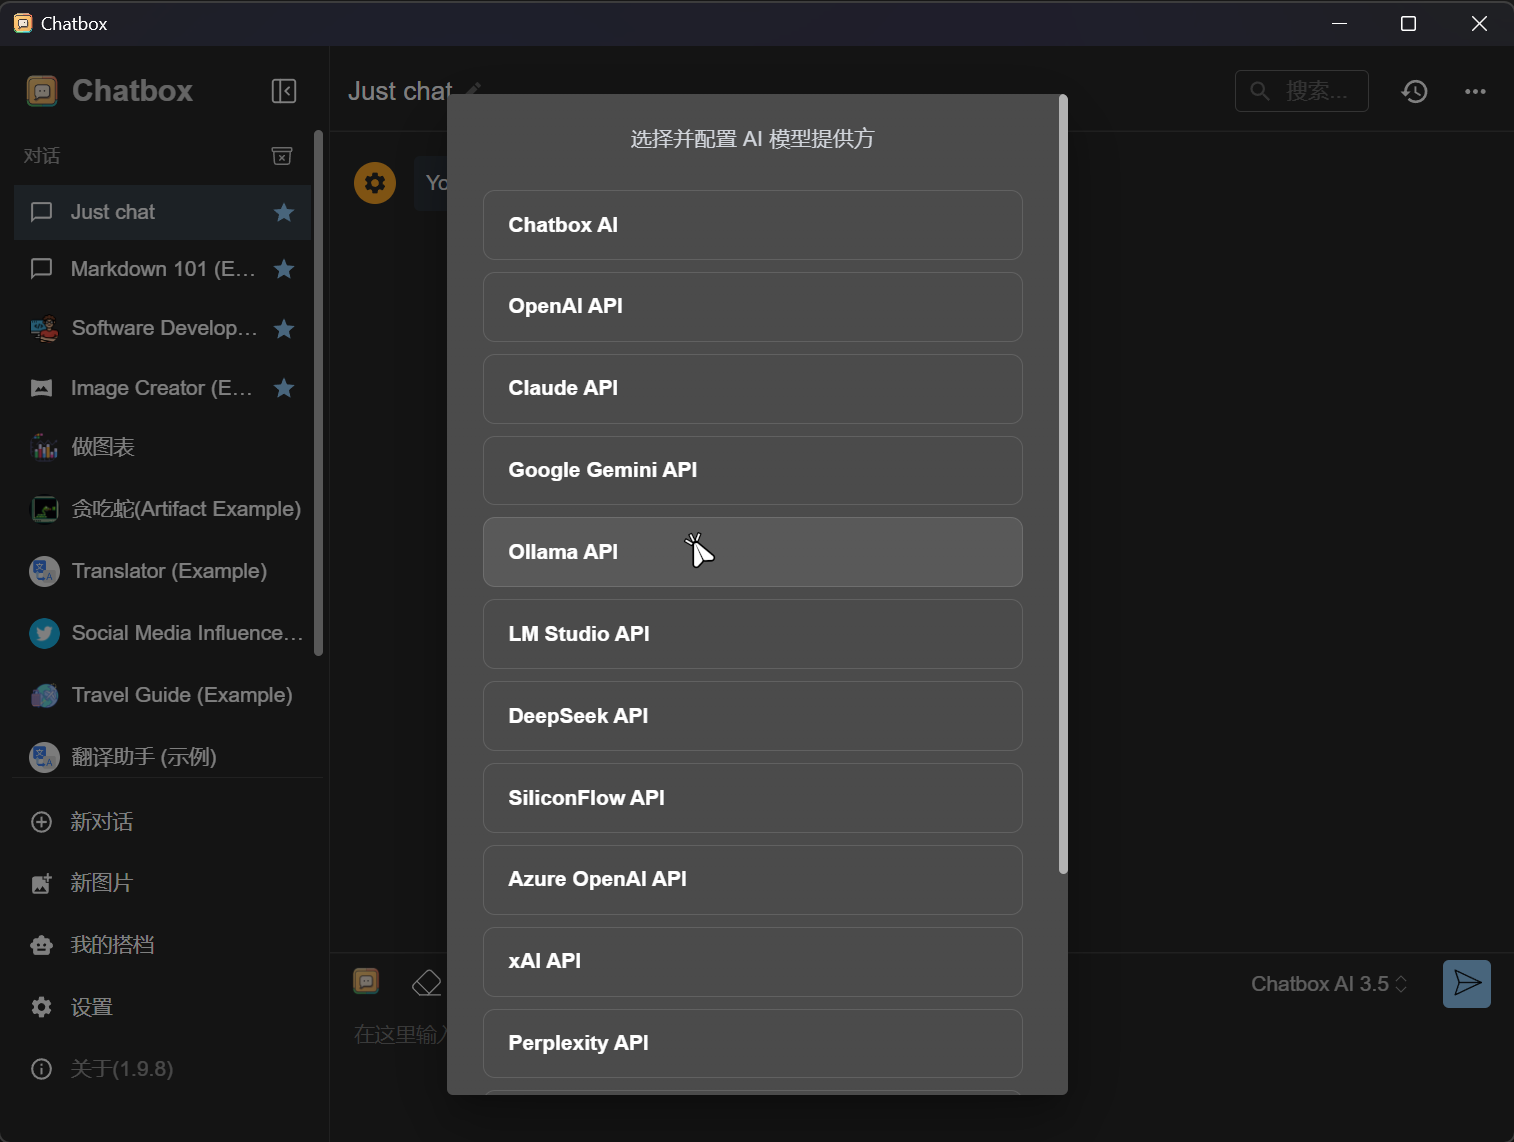The height and width of the screenshot is (1142, 1514).
Task: Click the Social Media Influencer Twitter icon
Action: [44, 633]
